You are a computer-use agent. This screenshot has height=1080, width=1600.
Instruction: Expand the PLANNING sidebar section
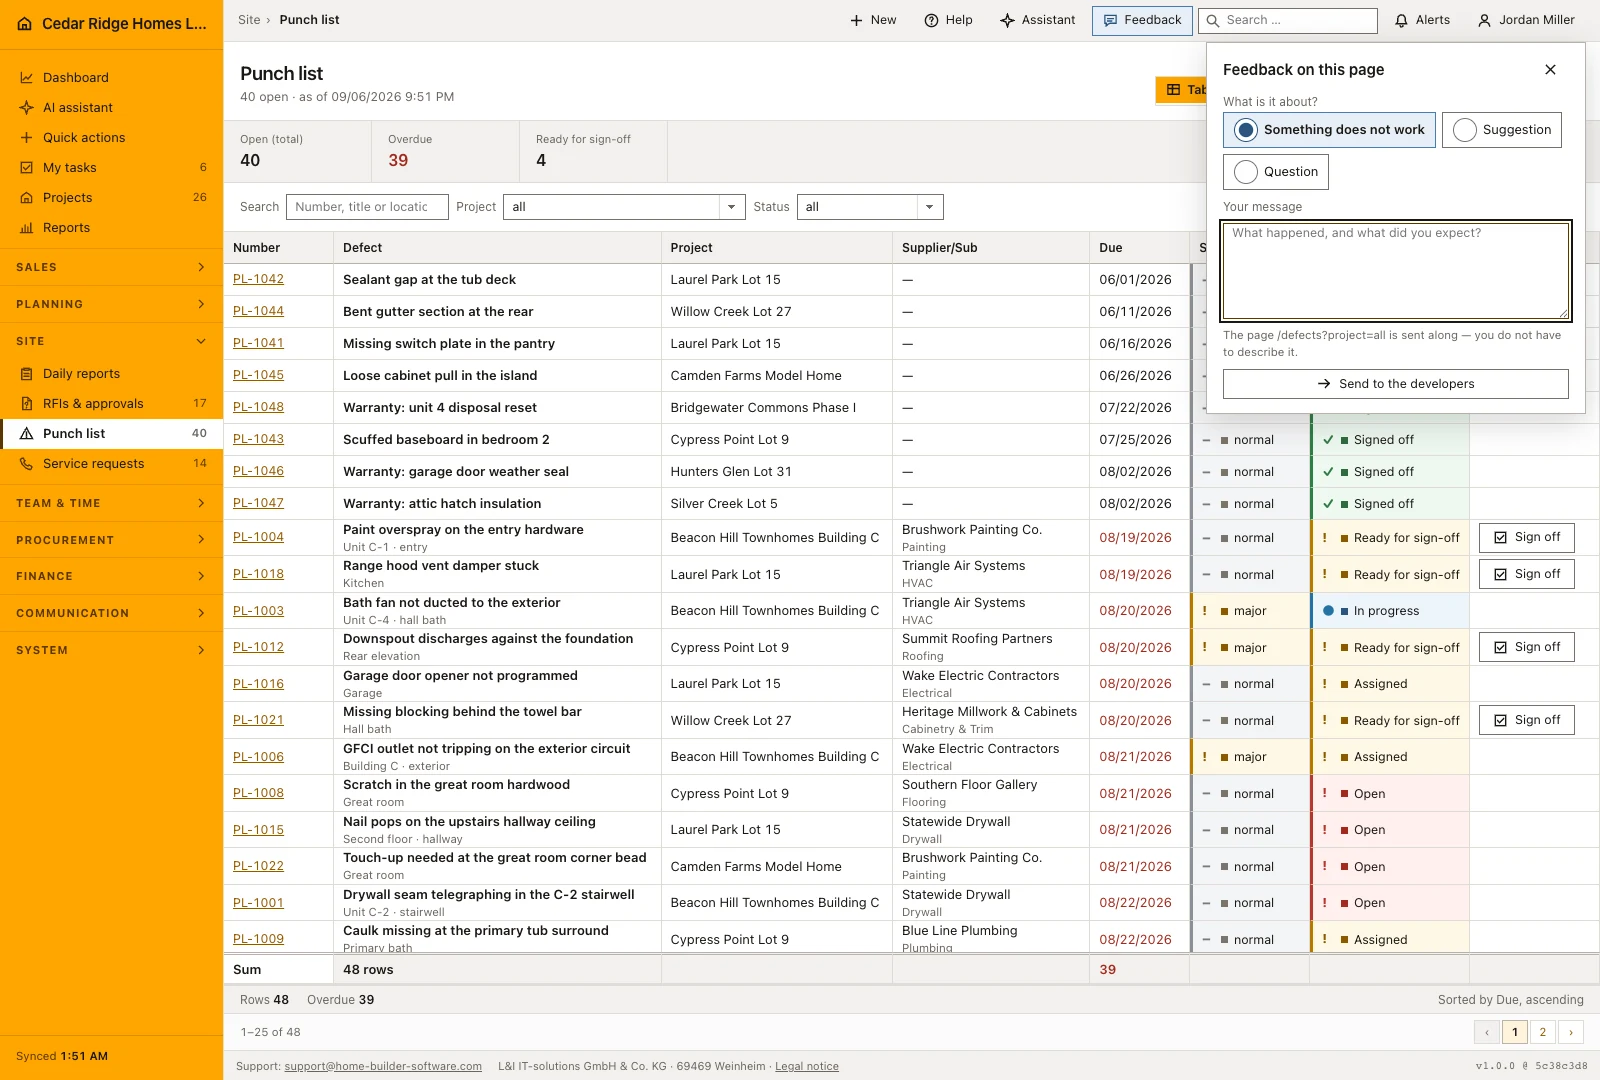pyautogui.click(x=111, y=304)
